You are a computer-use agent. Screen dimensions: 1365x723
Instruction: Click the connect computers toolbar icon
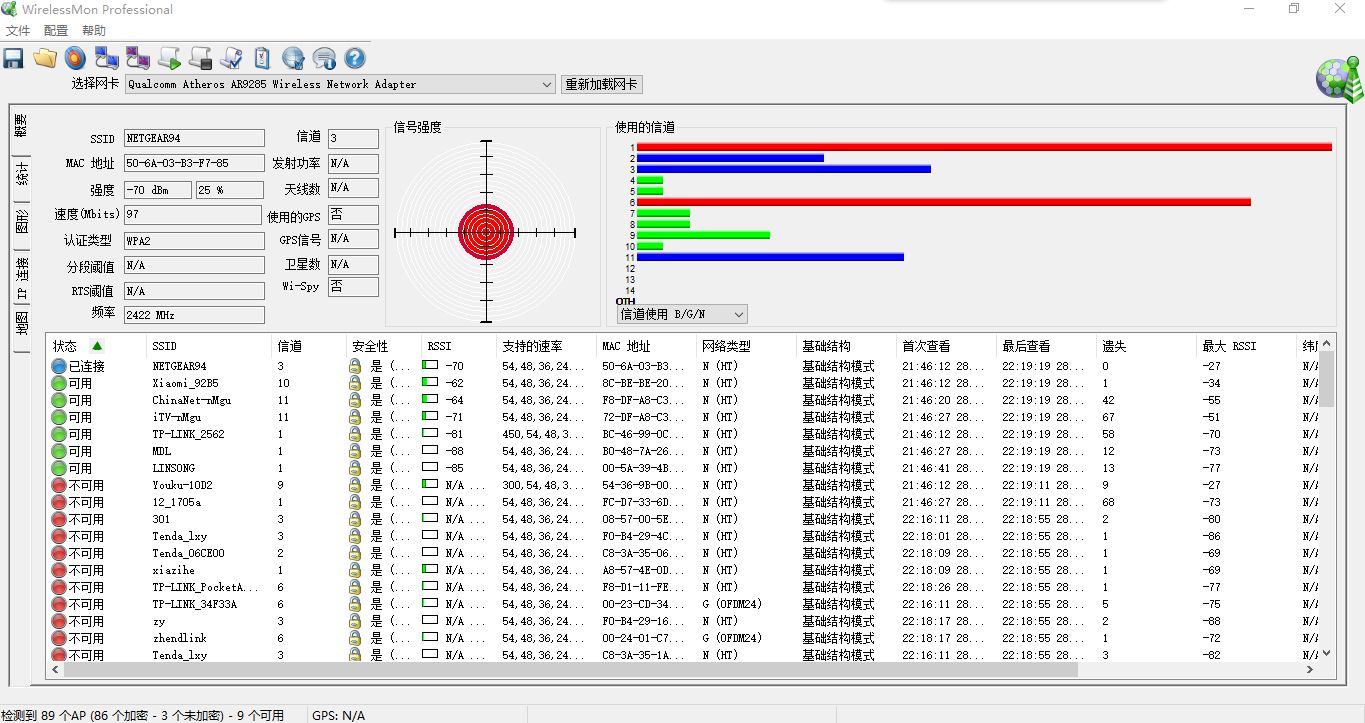(107, 58)
